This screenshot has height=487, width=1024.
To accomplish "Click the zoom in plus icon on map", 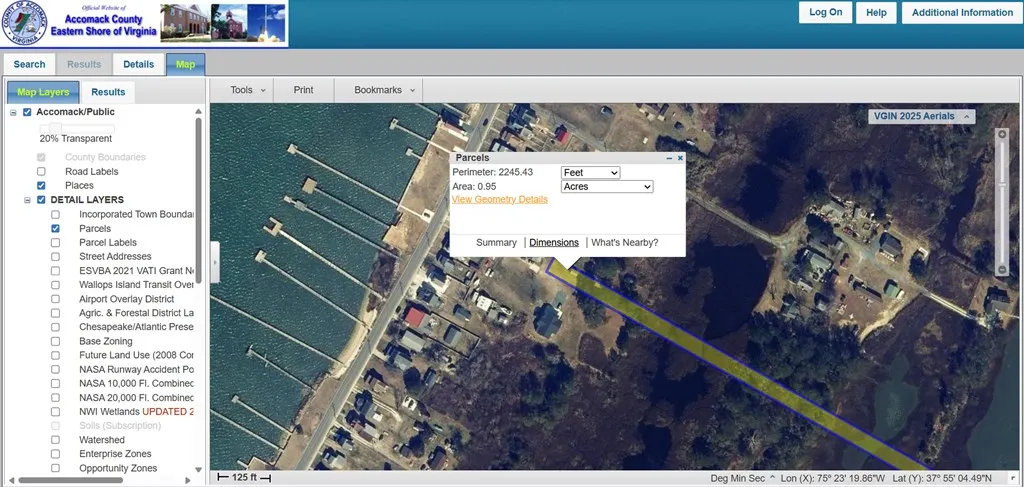I will coord(1002,134).
